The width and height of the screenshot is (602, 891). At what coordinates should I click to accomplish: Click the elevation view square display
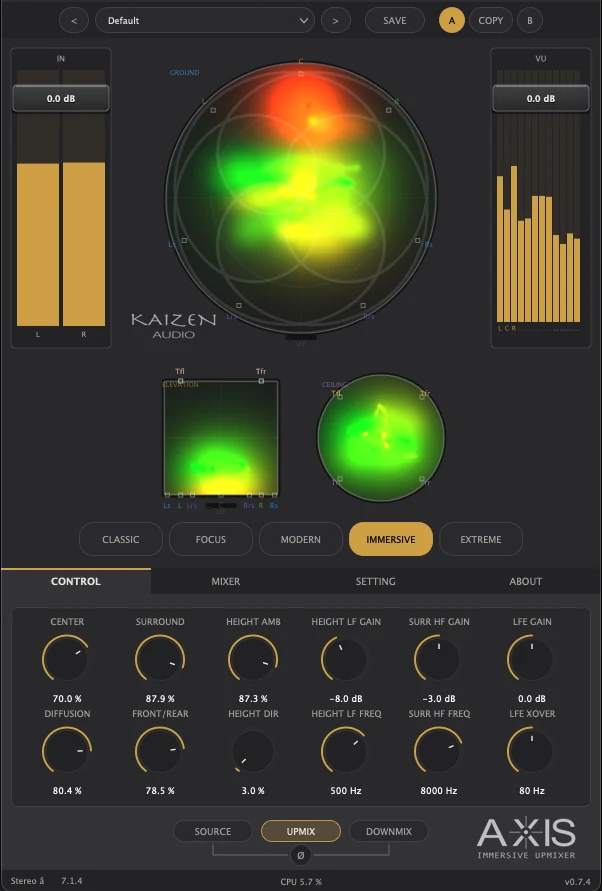pos(221,438)
